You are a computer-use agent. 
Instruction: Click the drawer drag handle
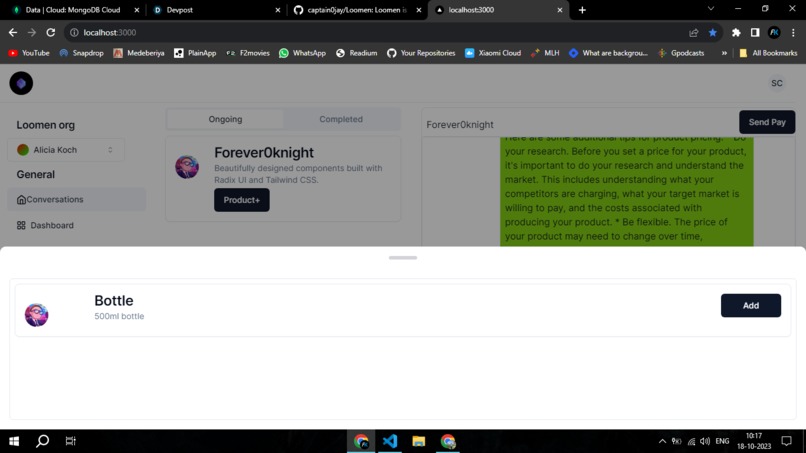(403, 258)
